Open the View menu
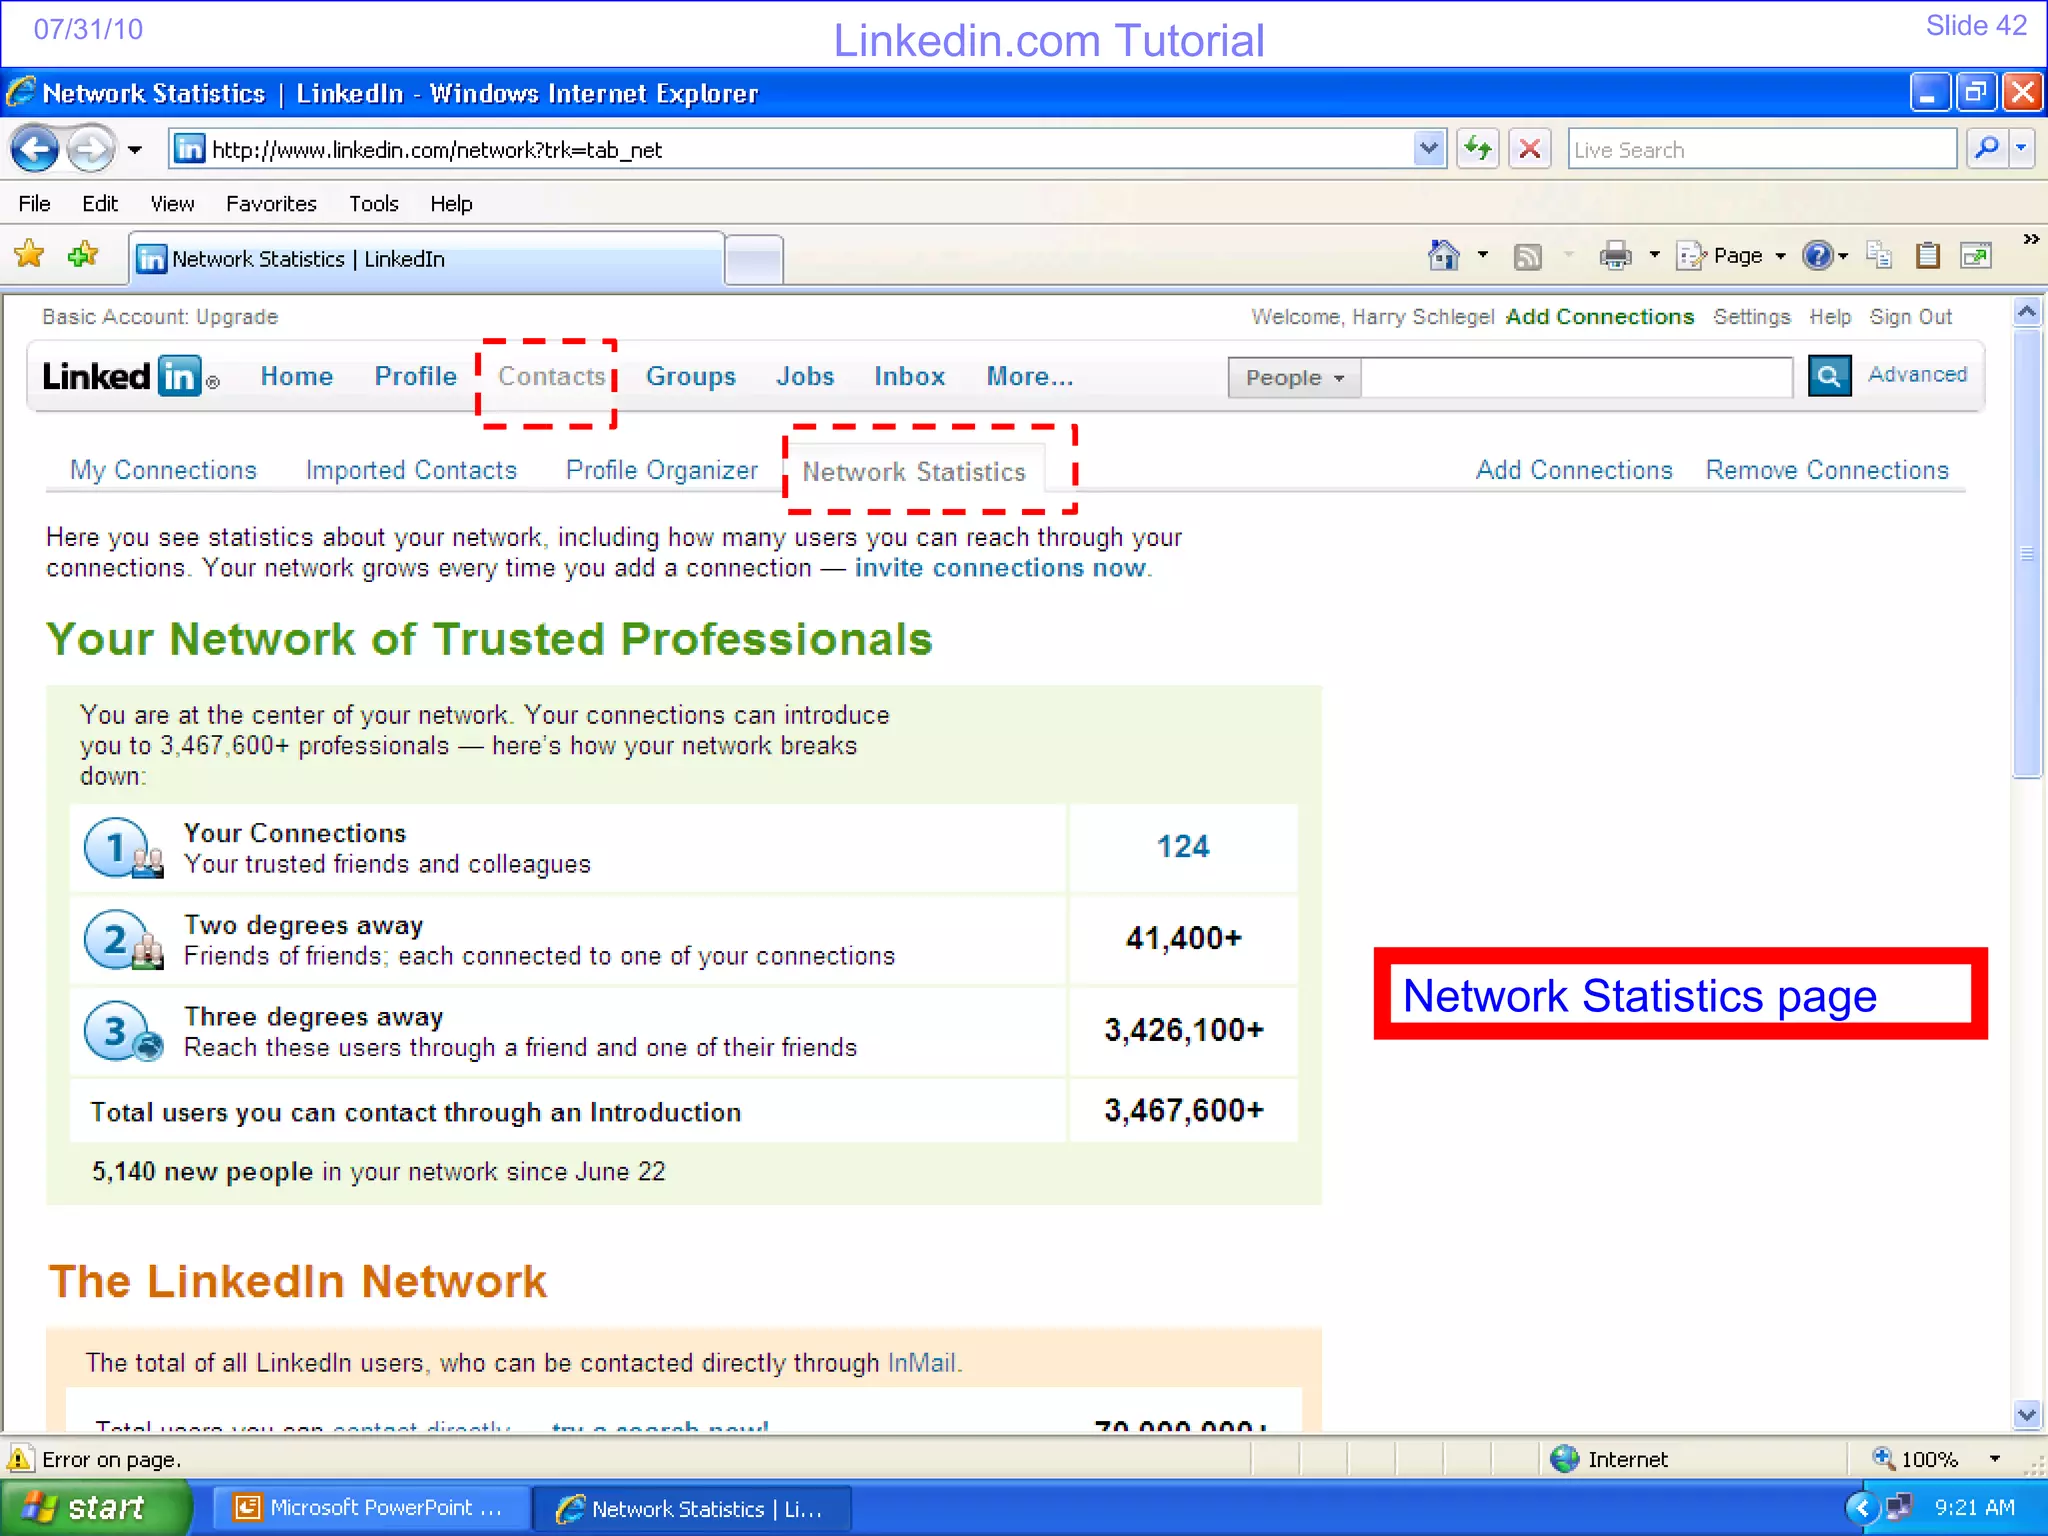 tap(172, 204)
